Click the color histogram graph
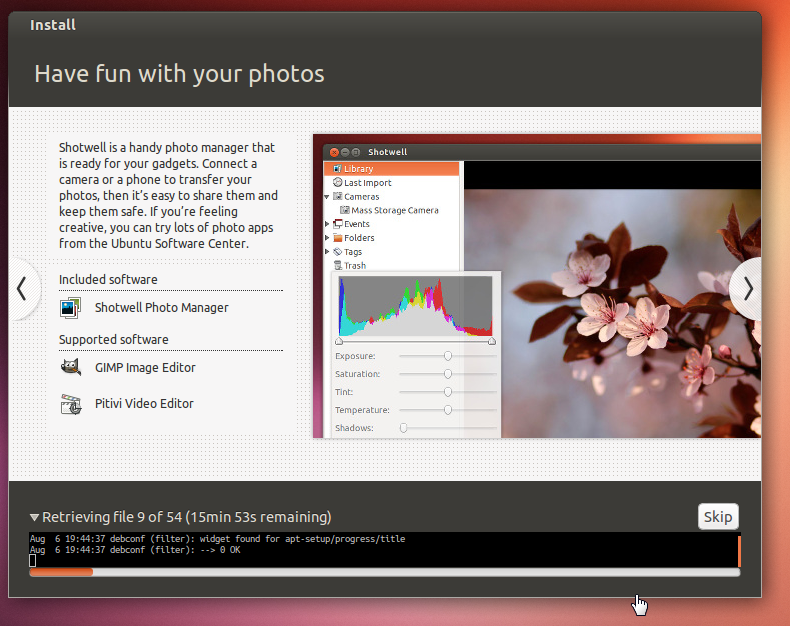 [x=416, y=306]
